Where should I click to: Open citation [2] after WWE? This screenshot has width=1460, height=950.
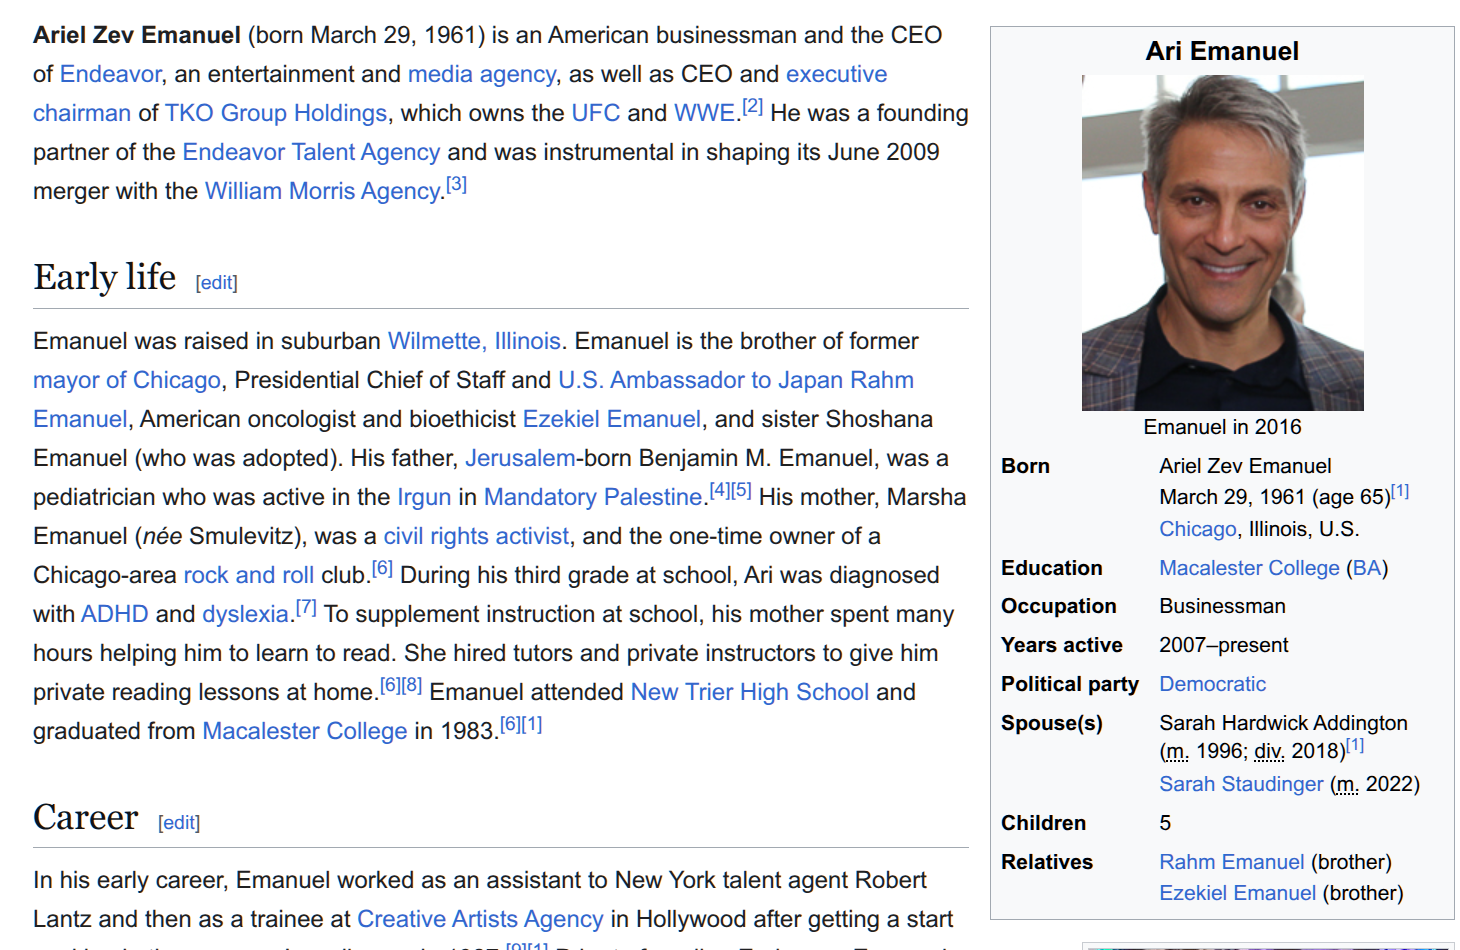point(753,106)
